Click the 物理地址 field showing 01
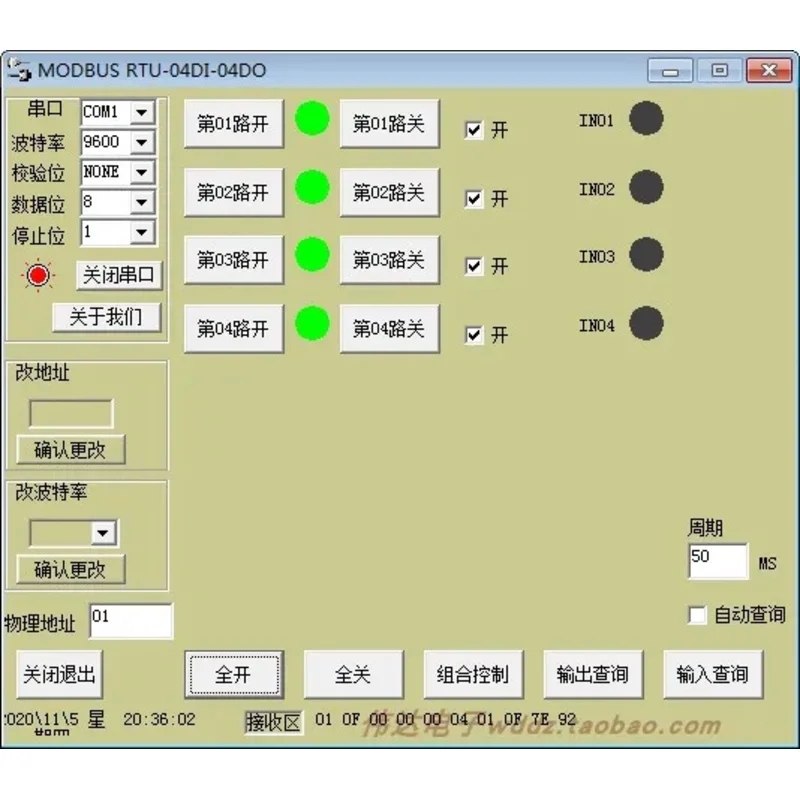800x800 pixels. (x=131, y=621)
